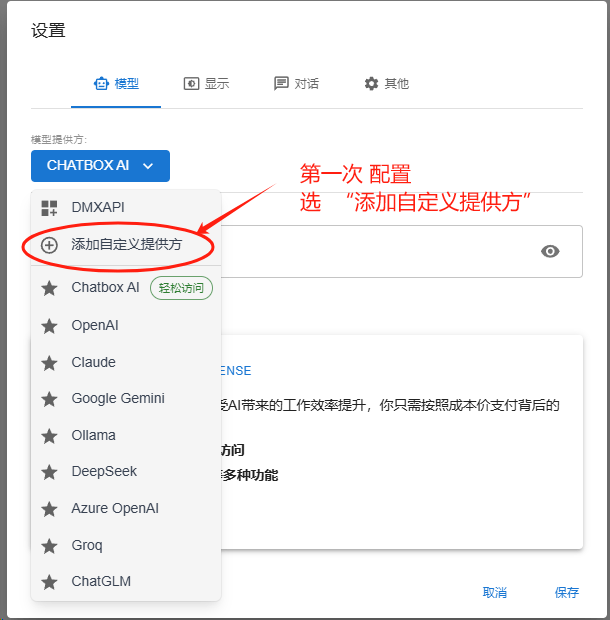Click the star icon beside Ollama
This screenshot has width=610, height=620.
49,436
